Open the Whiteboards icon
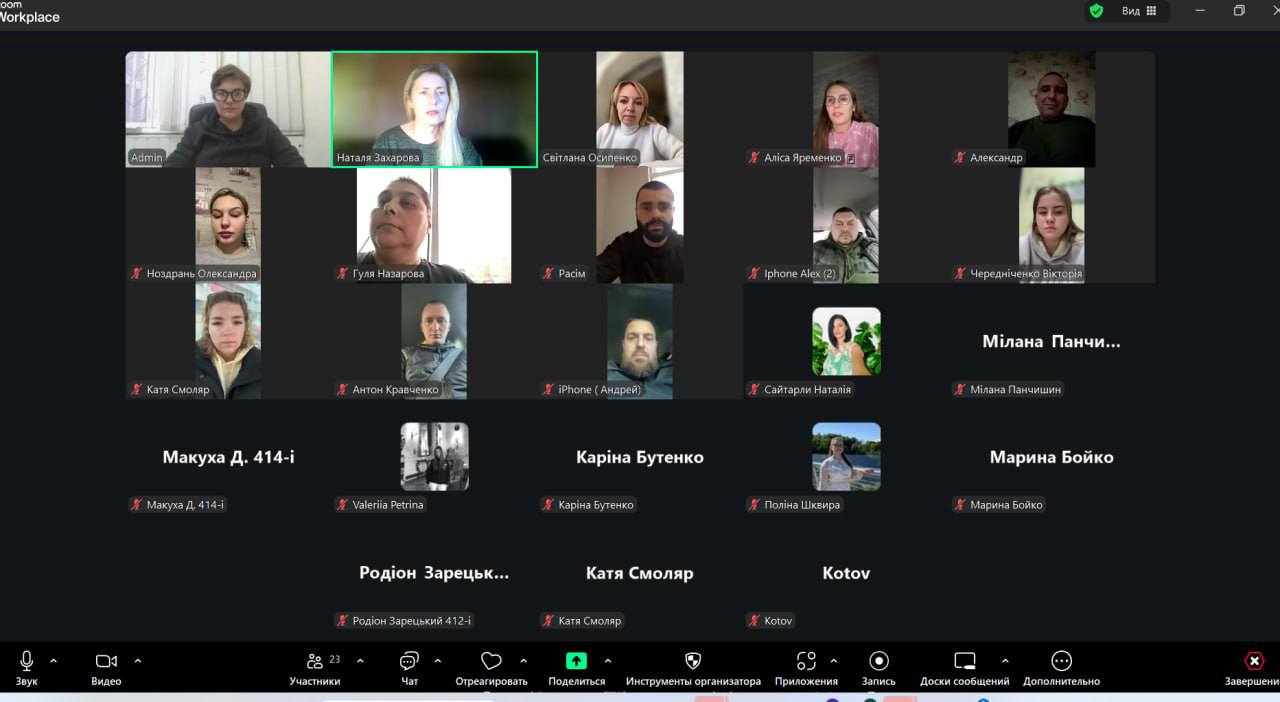This screenshot has height=702, width=1280. pyautogui.click(x=964, y=661)
